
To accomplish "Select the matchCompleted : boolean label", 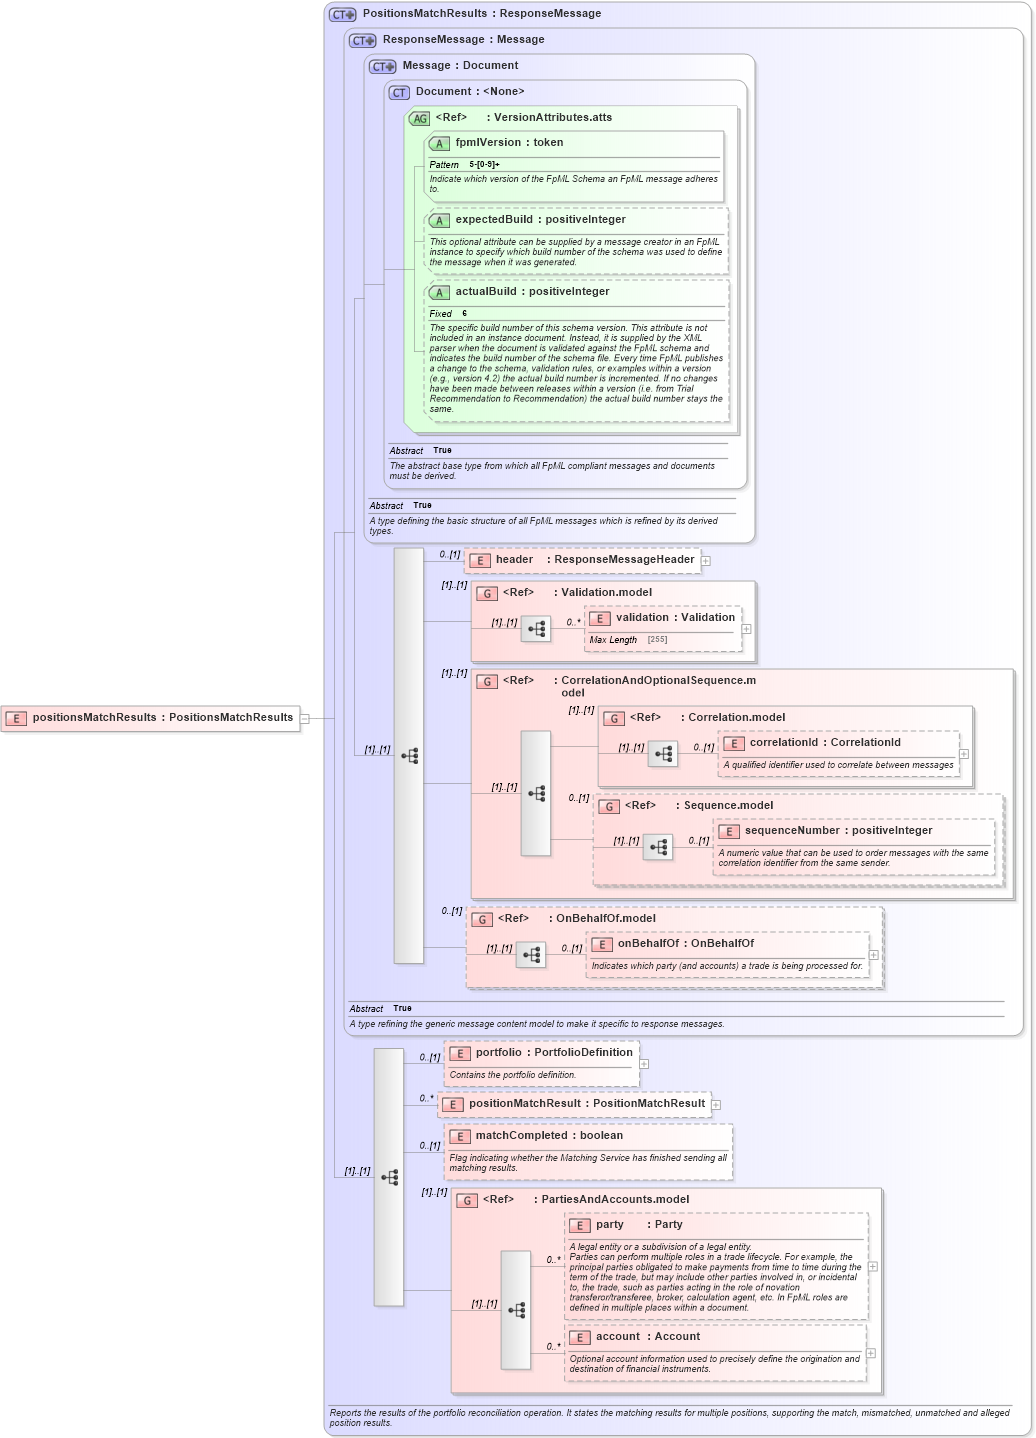I will tap(549, 1136).
